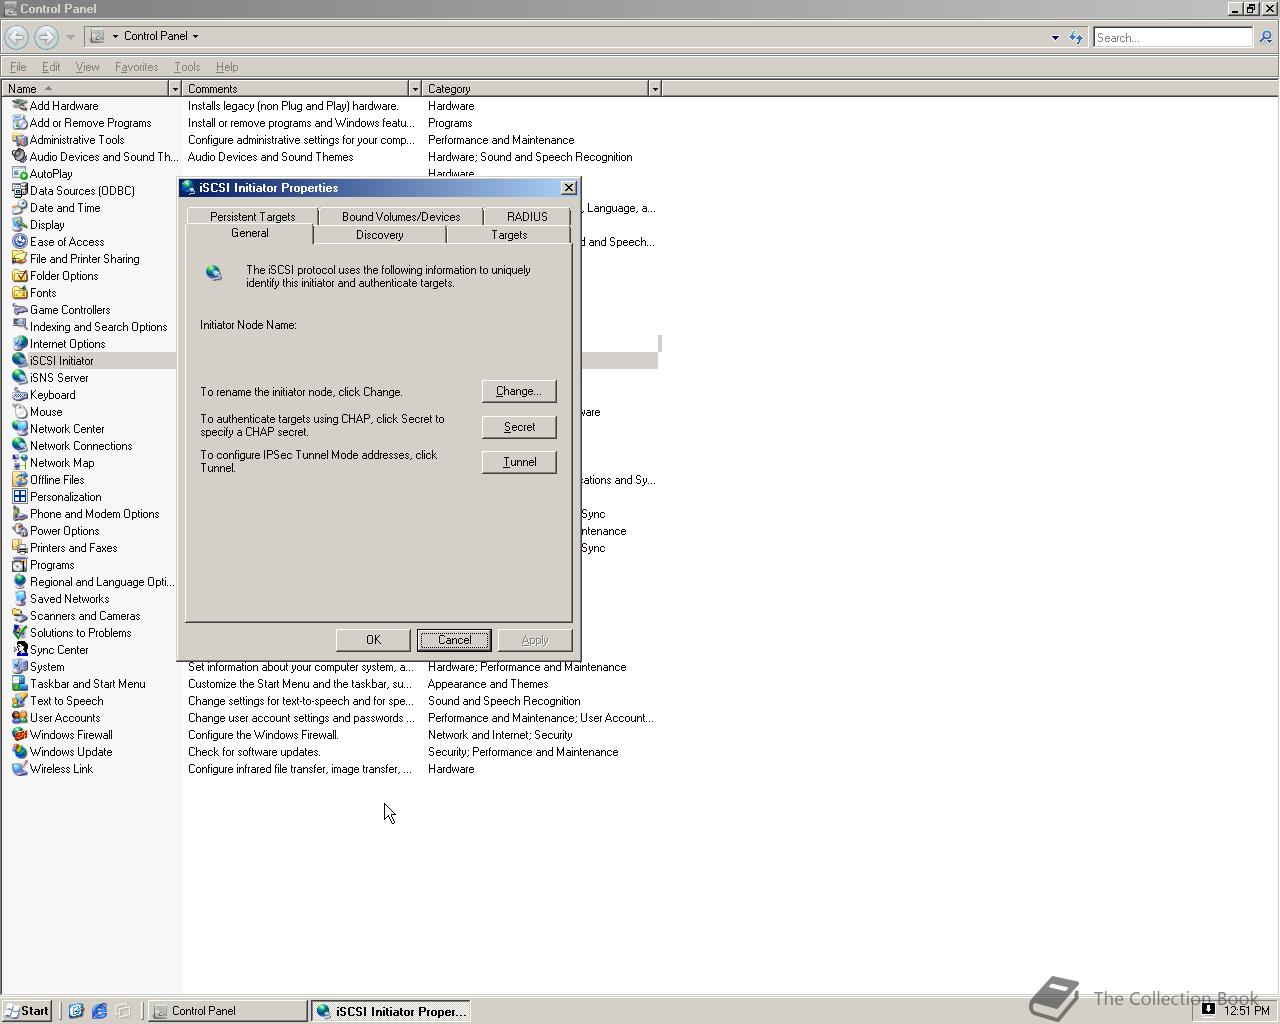This screenshot has height=1024, width=1280.
Task: Select the Display icon
Action: click(19, 225)
